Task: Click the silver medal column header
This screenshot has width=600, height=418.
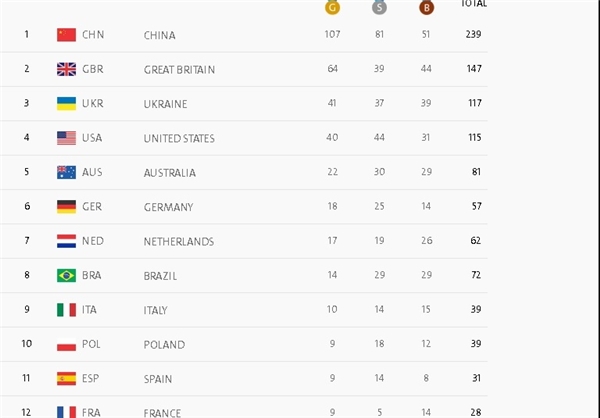Action: [379, 8]
